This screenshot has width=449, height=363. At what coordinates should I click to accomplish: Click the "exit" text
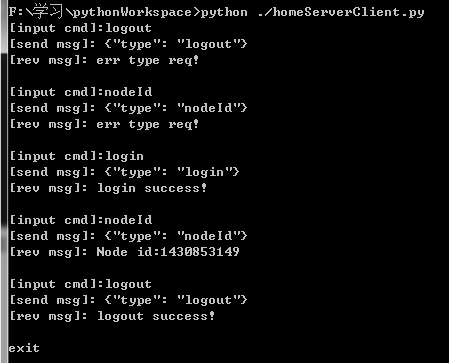coord(24,348)
